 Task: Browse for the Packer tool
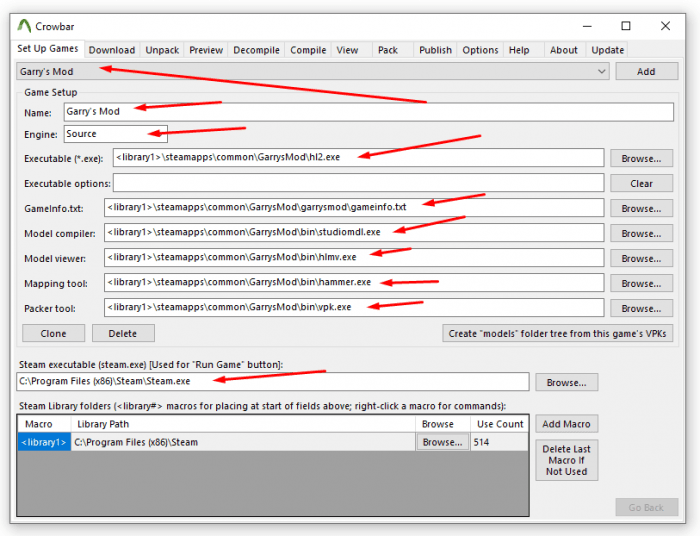[x=642, y=308]
